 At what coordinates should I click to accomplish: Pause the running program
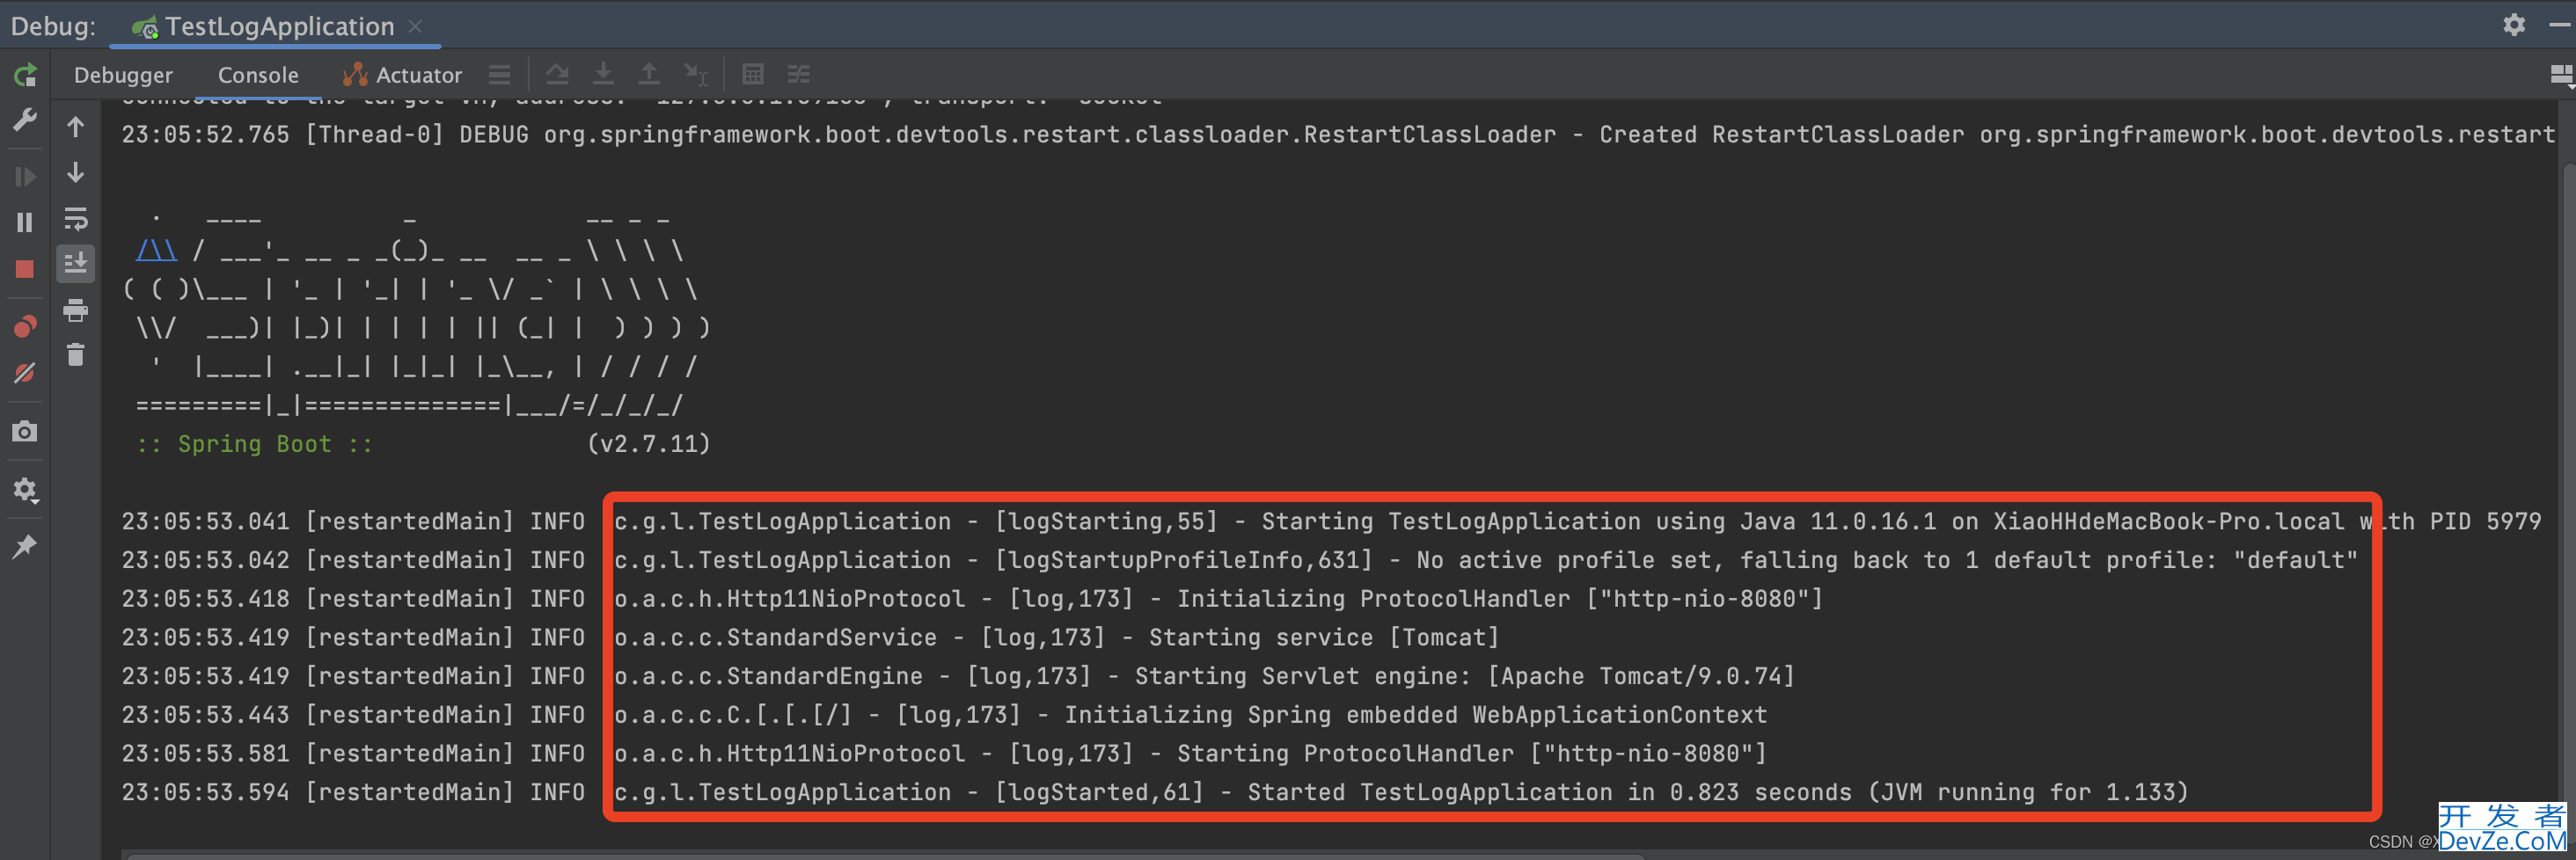coord(25,222)
